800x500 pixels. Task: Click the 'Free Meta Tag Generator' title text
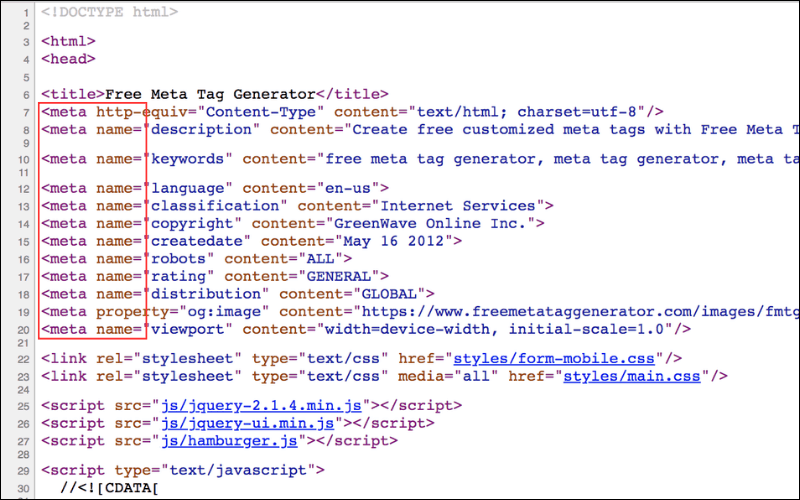click(217, 94)
